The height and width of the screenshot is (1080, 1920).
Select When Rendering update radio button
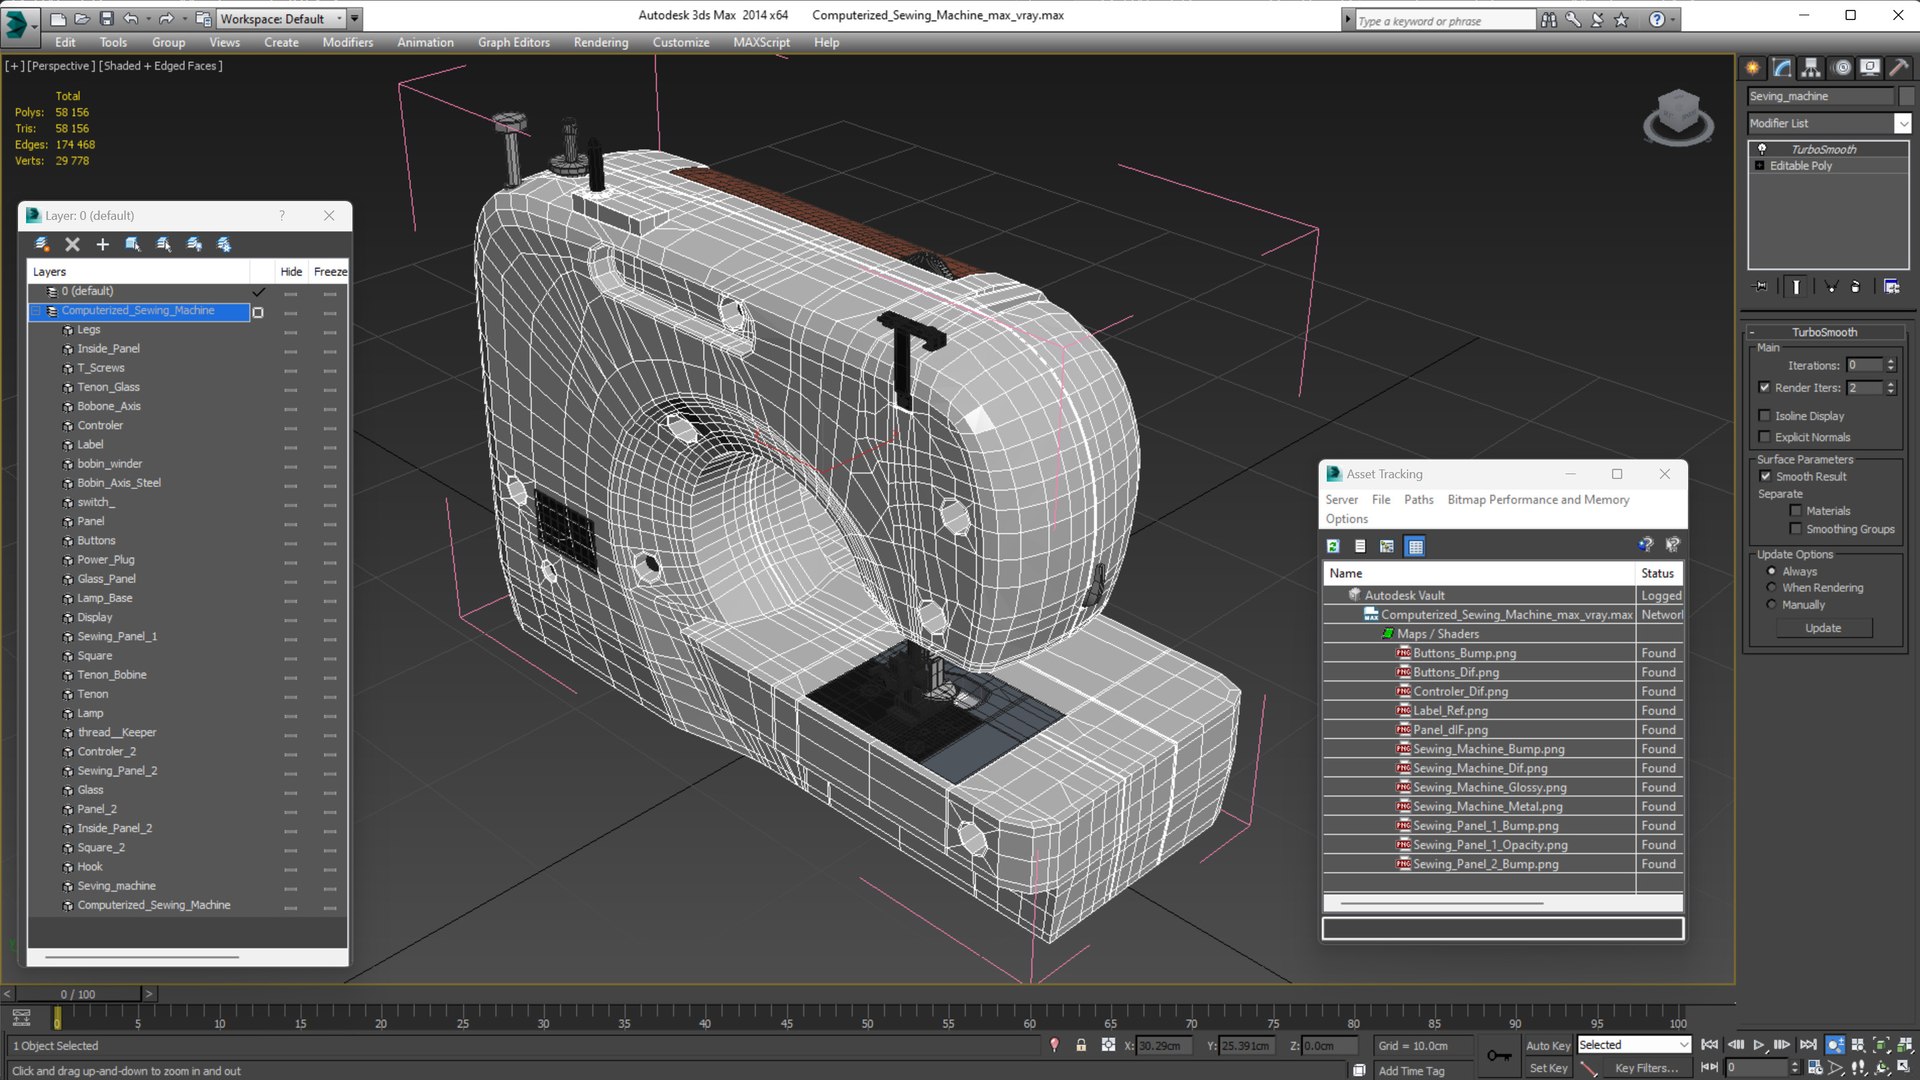pos(1771,588)
